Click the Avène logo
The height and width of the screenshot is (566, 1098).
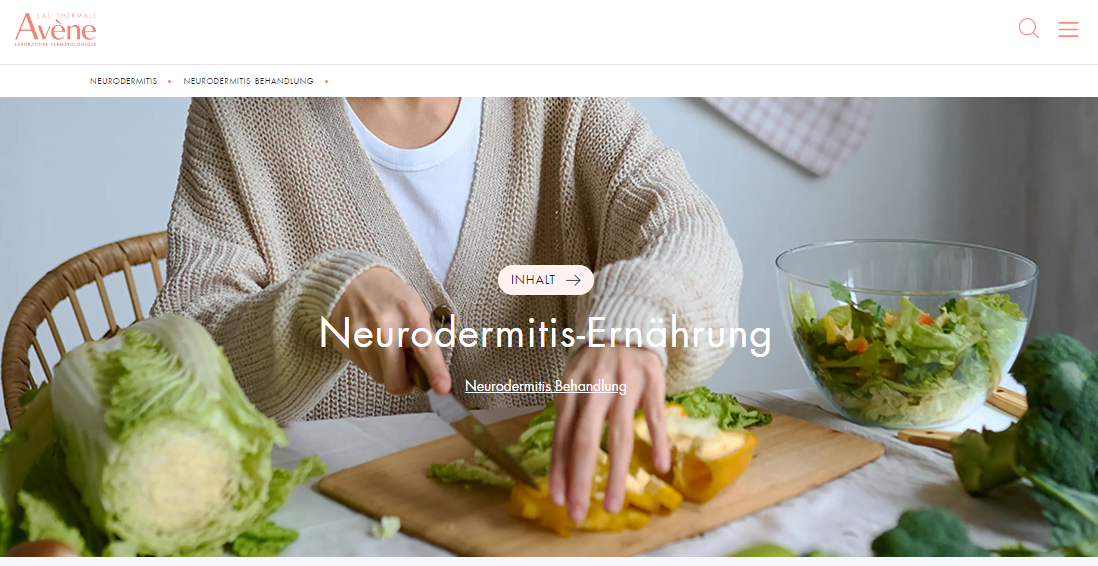55,29
